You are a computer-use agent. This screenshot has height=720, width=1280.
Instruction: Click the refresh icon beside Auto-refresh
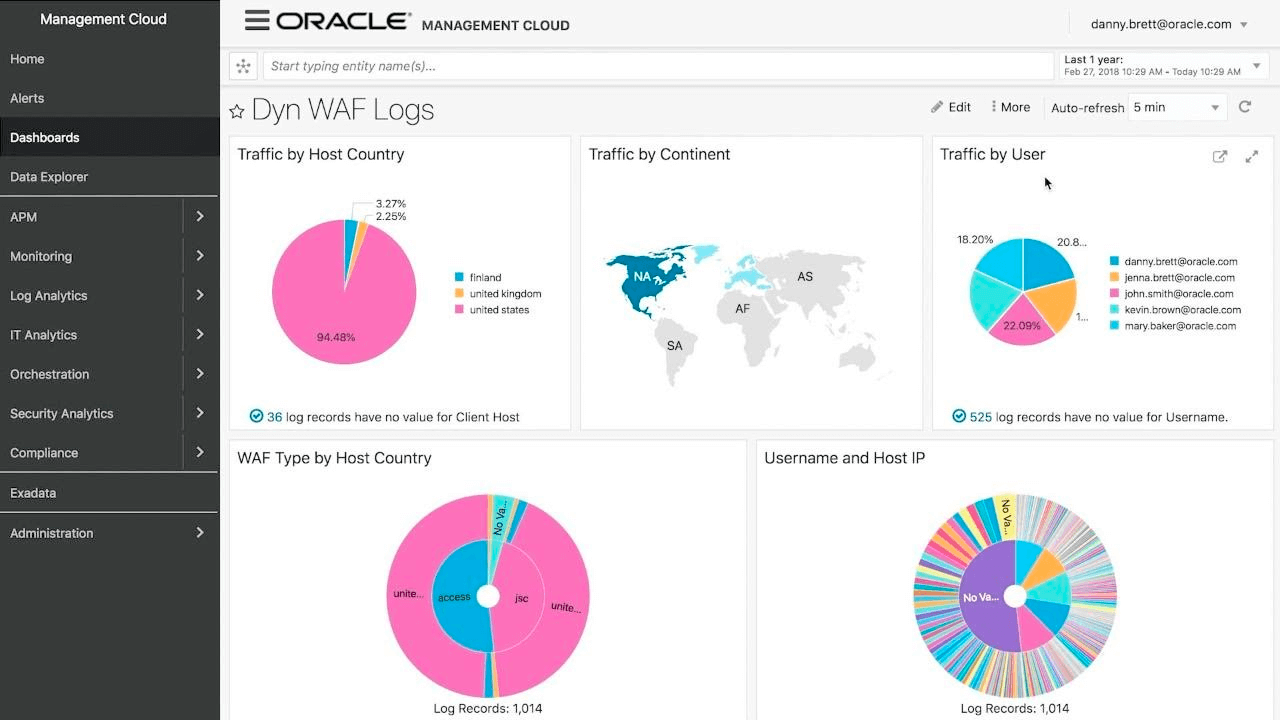click(x=1245, y=107)
